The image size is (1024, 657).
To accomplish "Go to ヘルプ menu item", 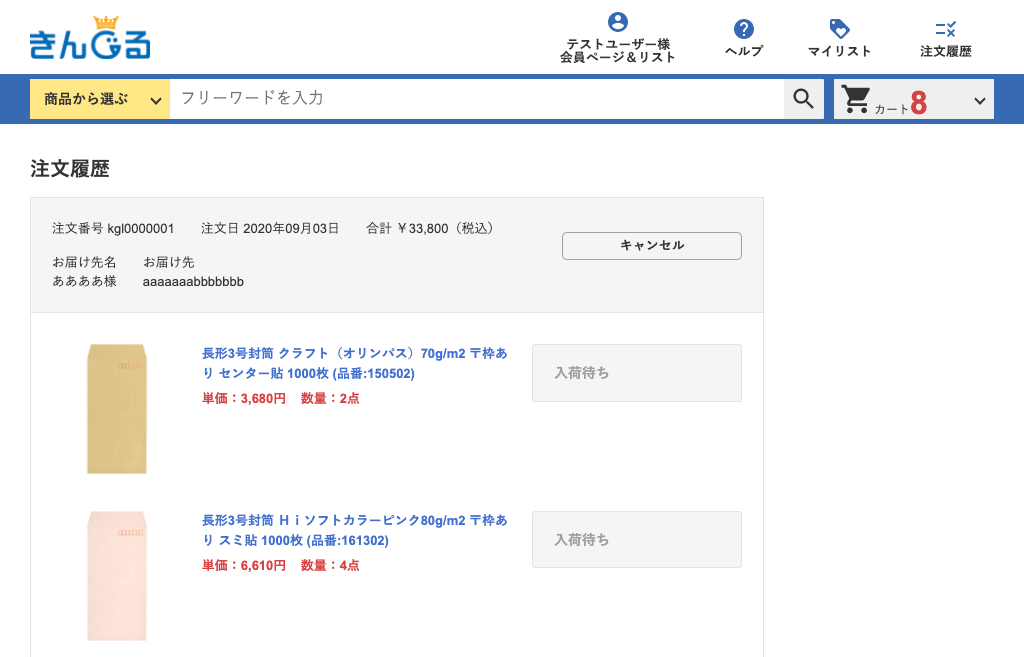I will click(x=743, y=51).
